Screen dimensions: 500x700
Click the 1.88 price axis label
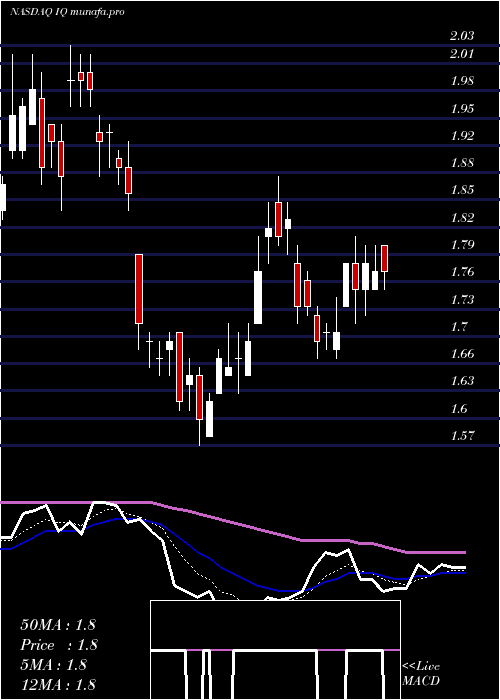coord(462,163)
